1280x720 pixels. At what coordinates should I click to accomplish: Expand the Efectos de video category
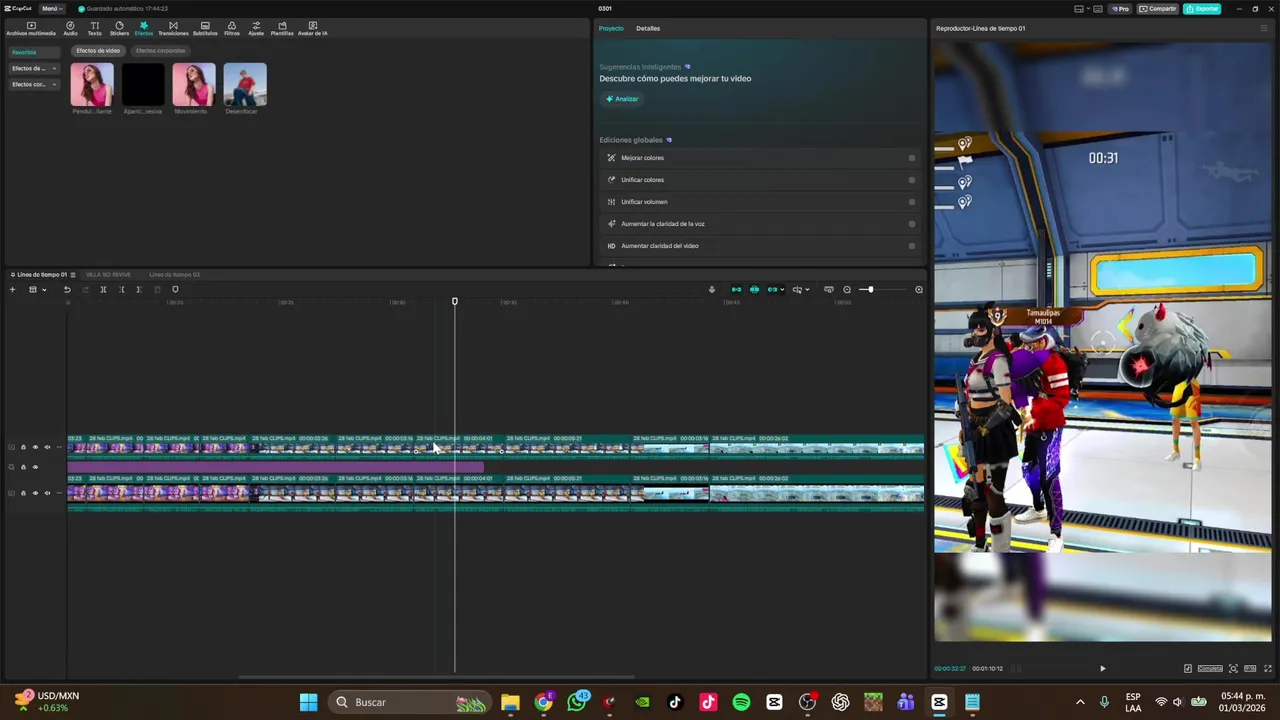tap(34, 68)
